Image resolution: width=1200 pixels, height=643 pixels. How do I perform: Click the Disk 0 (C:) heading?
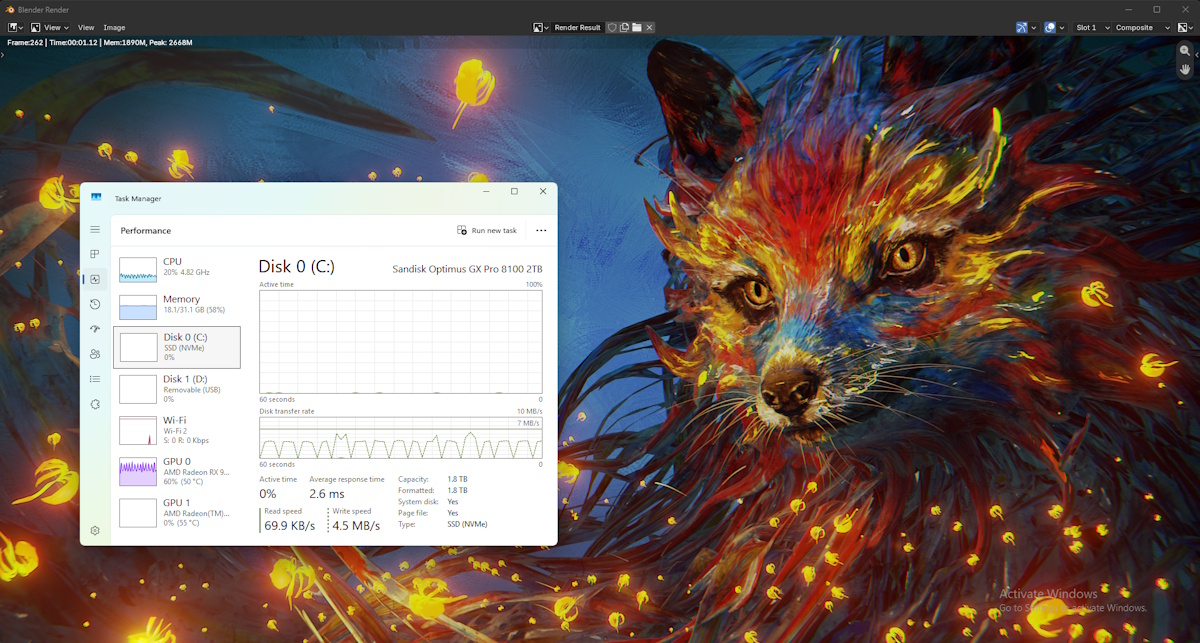[x=296, y=267]
